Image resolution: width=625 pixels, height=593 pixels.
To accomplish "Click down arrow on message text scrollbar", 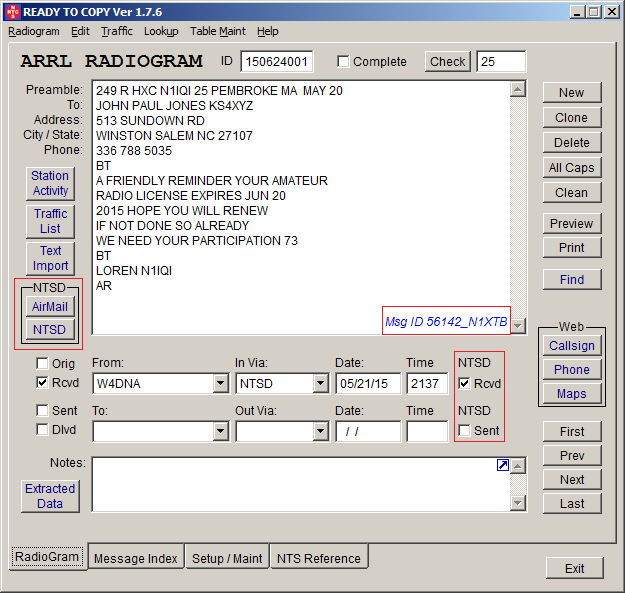I will 517,326.
